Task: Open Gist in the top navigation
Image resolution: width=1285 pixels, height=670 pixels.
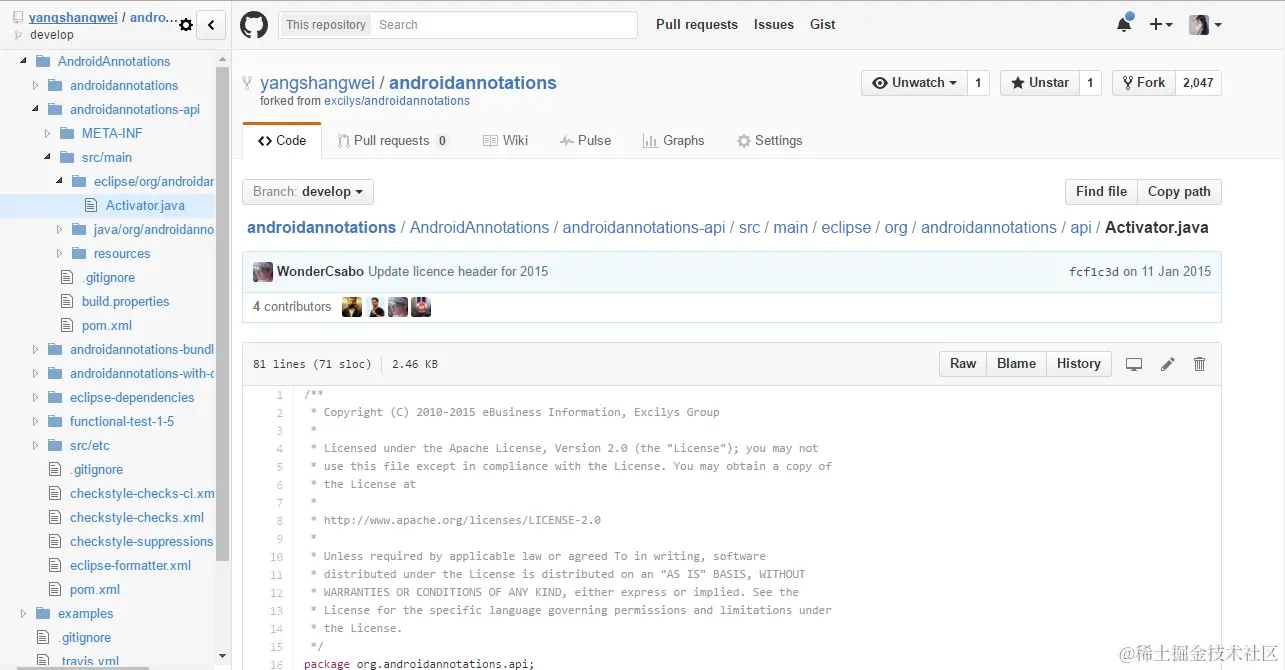Action: coord(823,25)
